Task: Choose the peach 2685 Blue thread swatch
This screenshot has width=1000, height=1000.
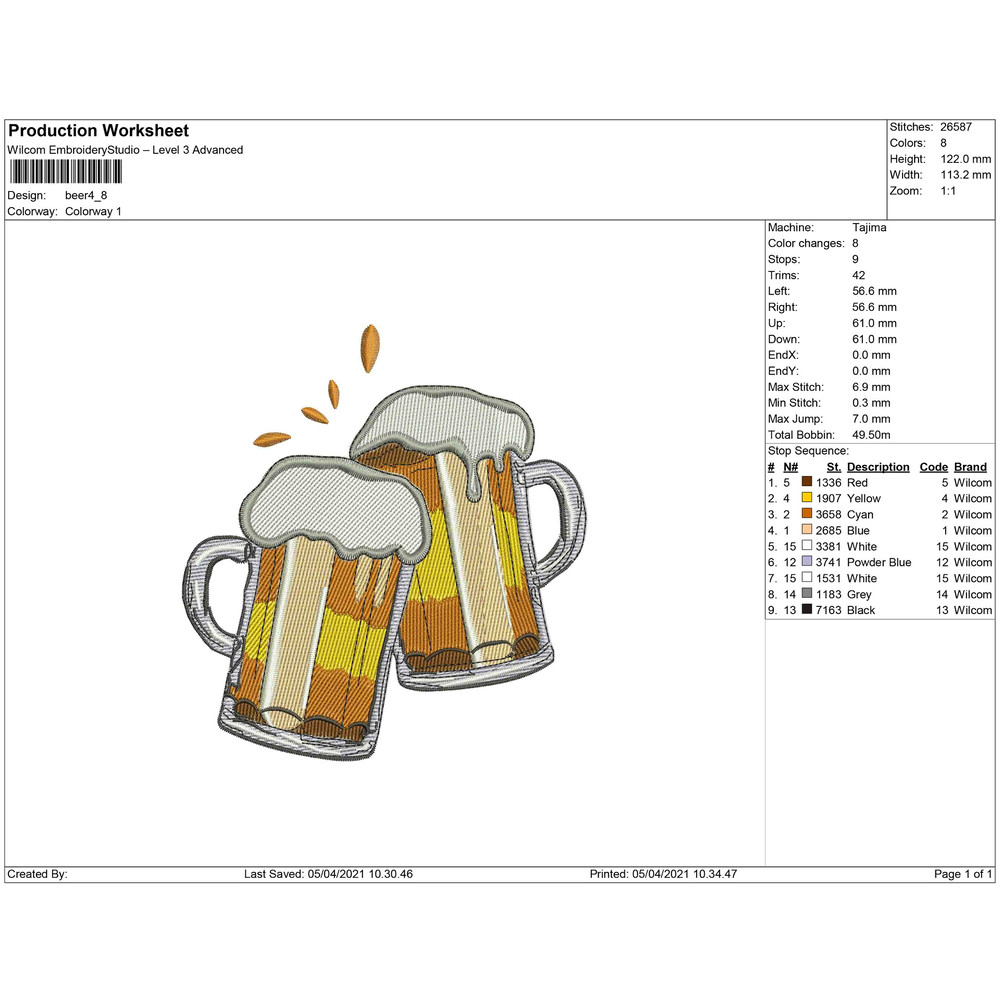Action: [x=806, y=531]
